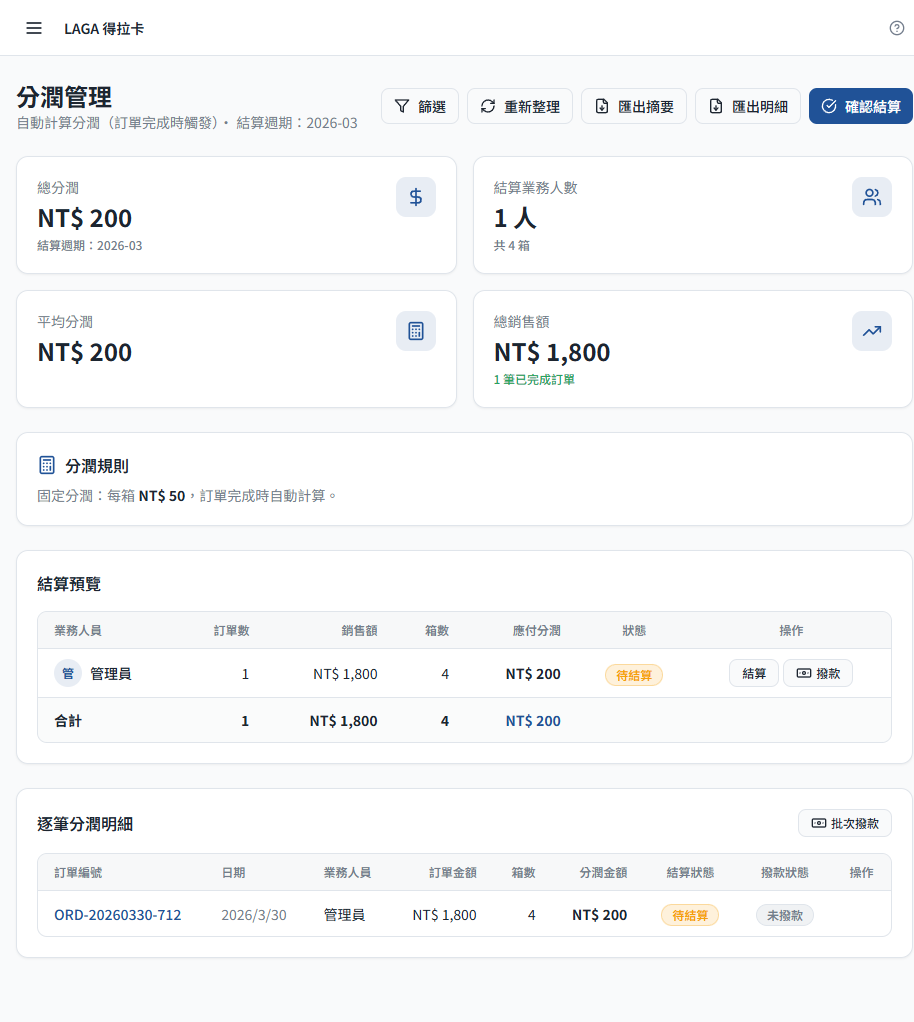914x1022 pixels.
Task: Click the 訂單編號 column header
Action: coord(78,872)
